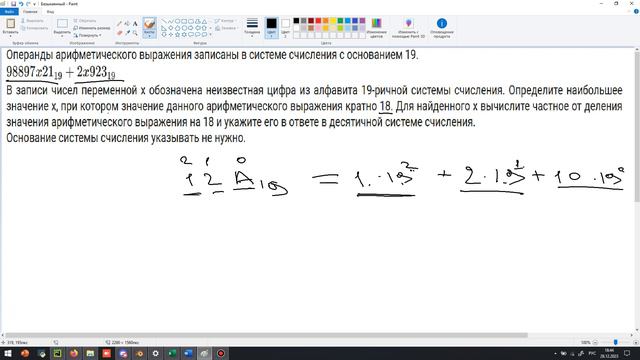Click the zoom out minus button
Viewport: 640px width, 360px height.
tap(595, 342)
